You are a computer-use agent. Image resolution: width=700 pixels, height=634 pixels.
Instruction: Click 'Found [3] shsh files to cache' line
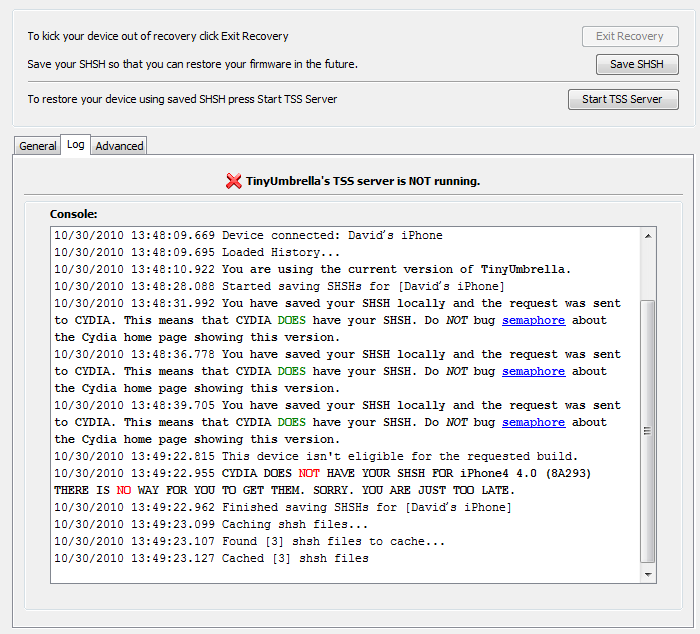point(250,541)
